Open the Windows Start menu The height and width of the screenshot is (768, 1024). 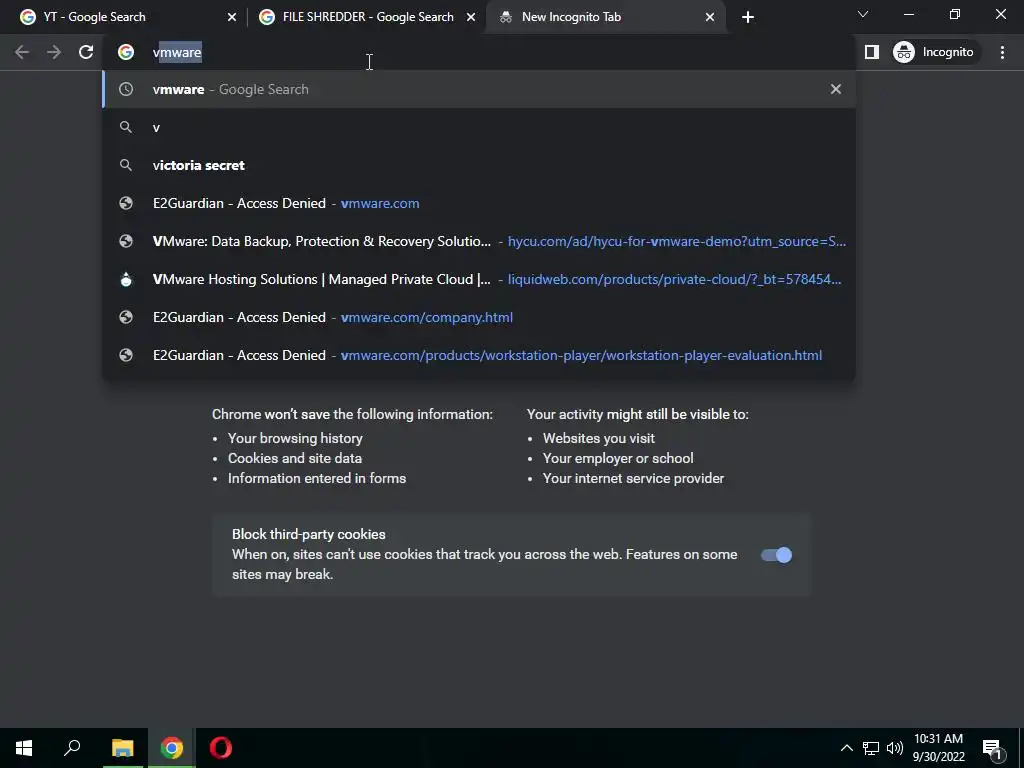coord(24,748)
